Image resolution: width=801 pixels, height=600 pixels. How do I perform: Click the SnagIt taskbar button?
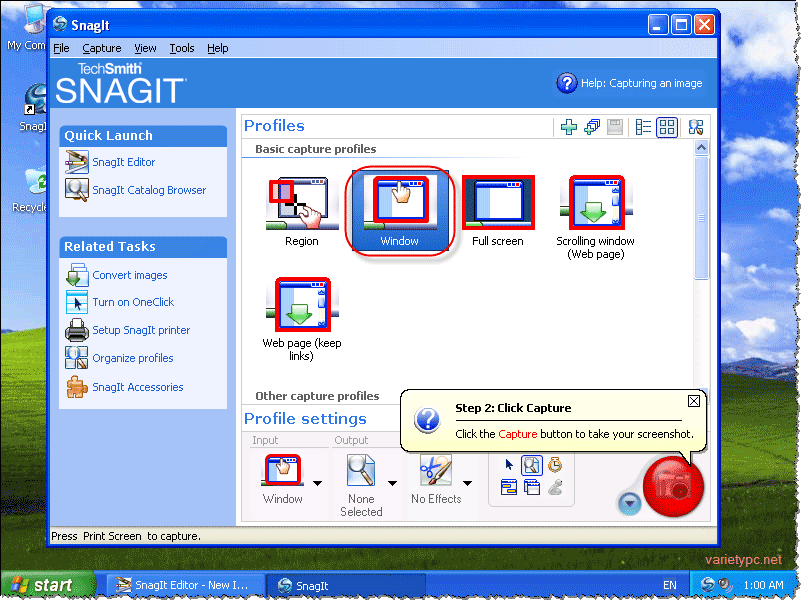345,585
